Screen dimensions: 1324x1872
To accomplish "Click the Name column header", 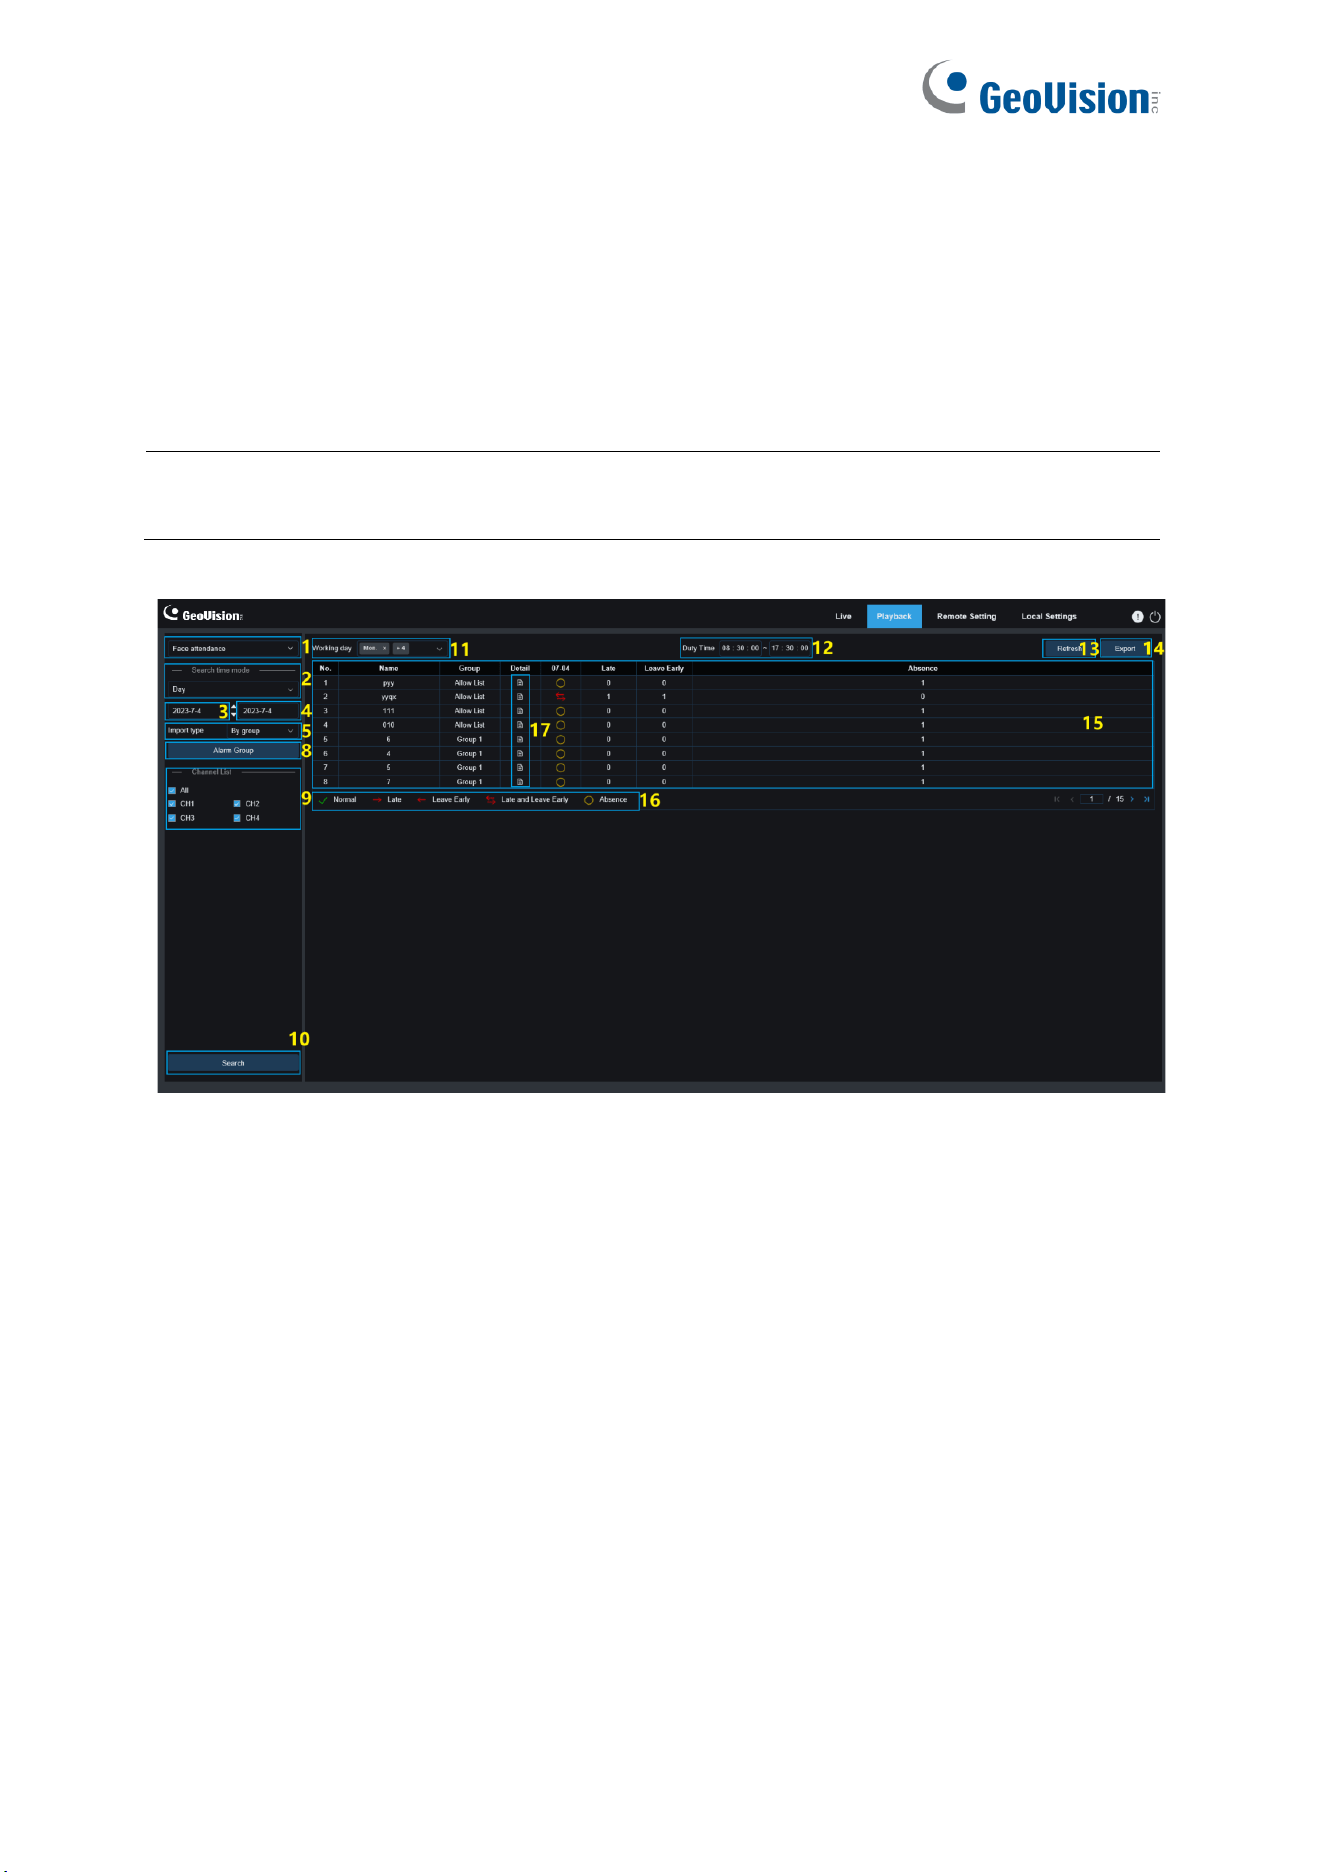I will click(x=389, y=668).
